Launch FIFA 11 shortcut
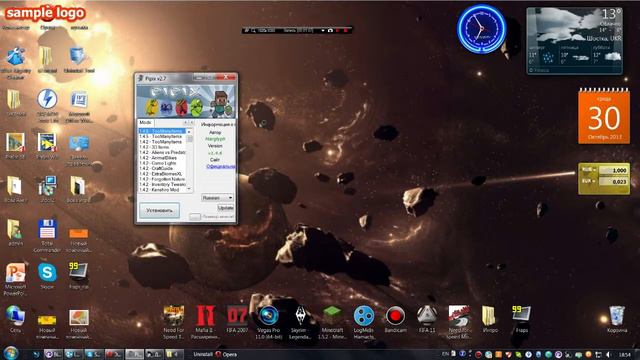 point(427,320)
